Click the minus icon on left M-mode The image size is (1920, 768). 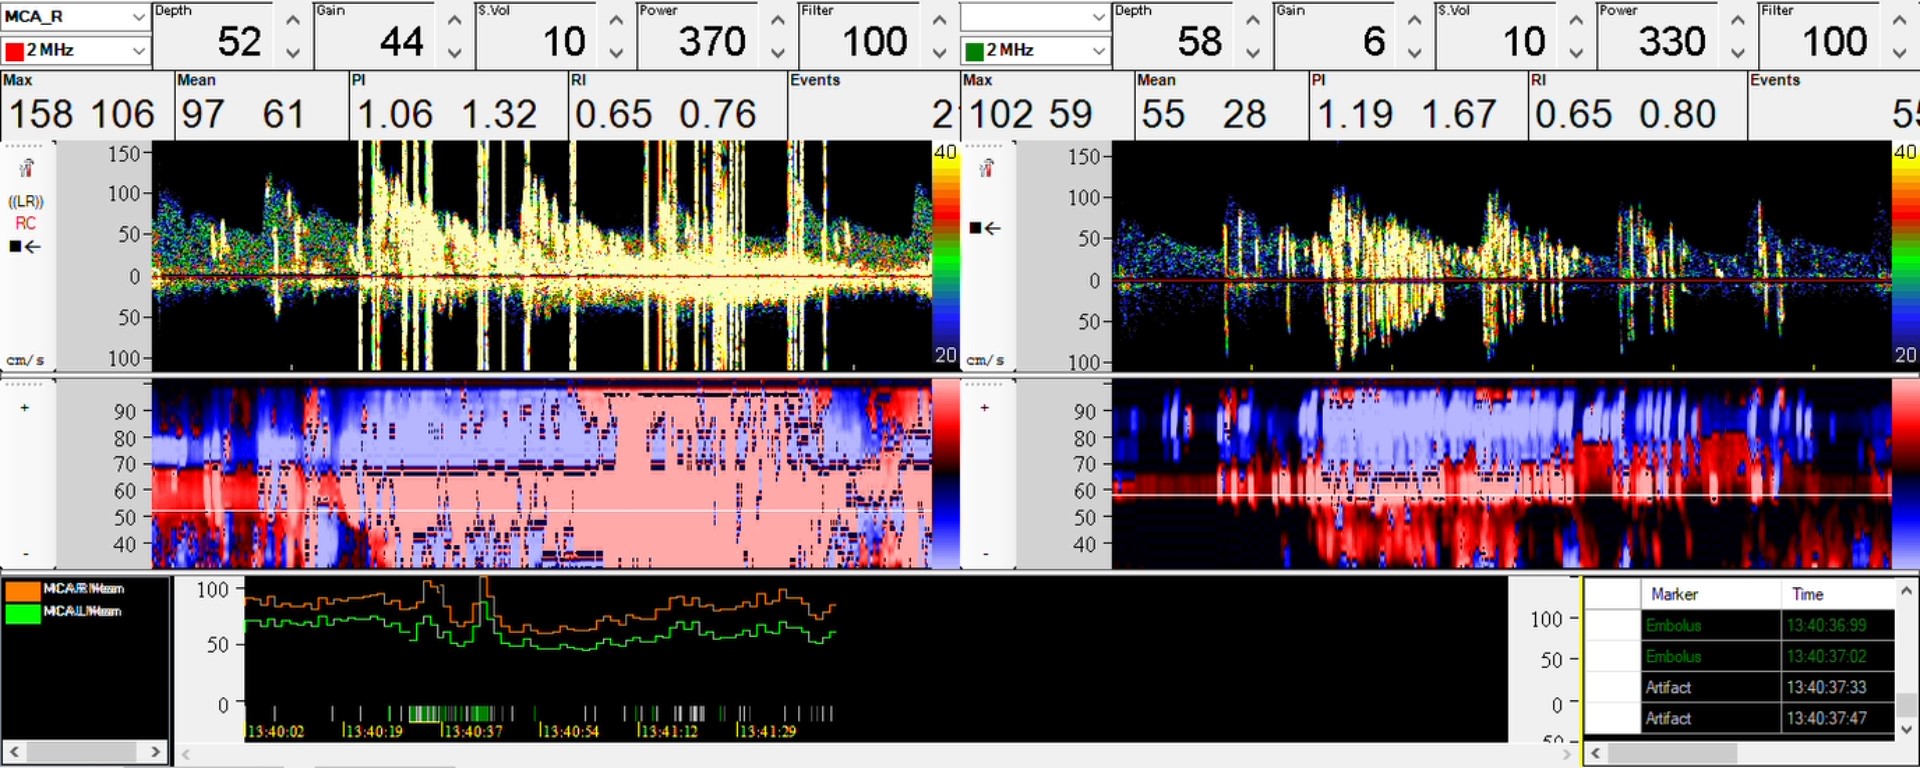(25, 553)
